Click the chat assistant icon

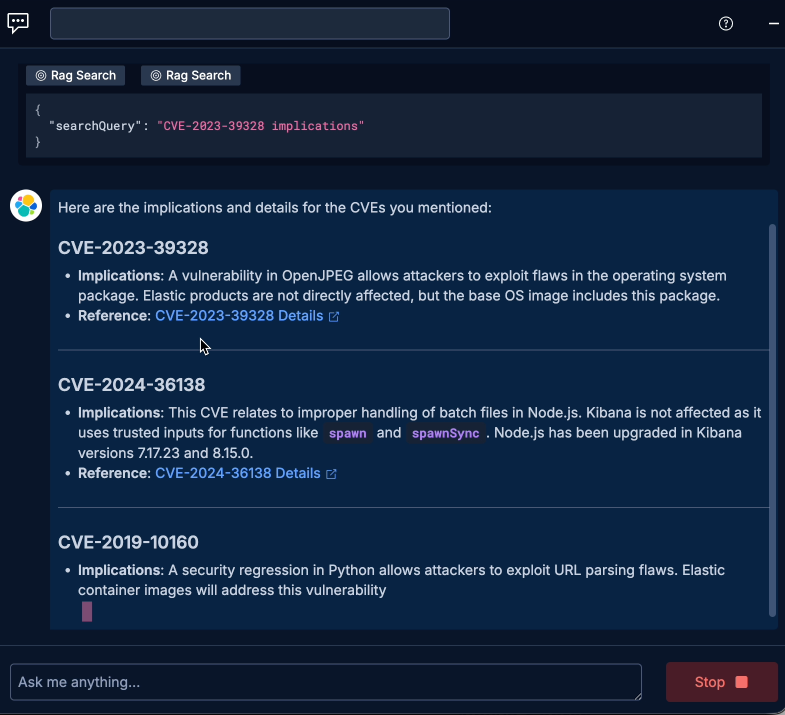click(x=18, y=23)
